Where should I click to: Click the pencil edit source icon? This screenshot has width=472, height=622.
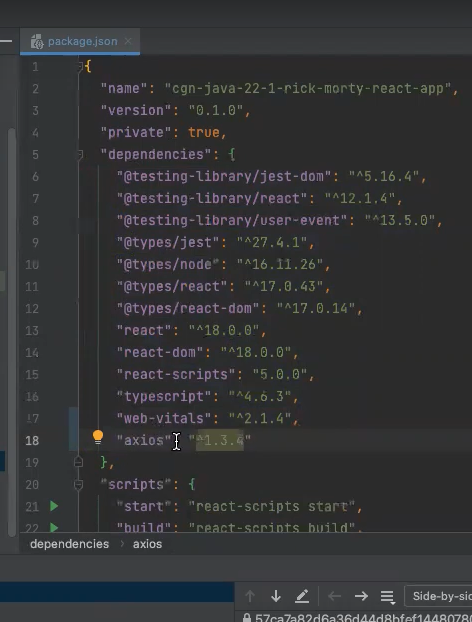[x=302, y=596]
